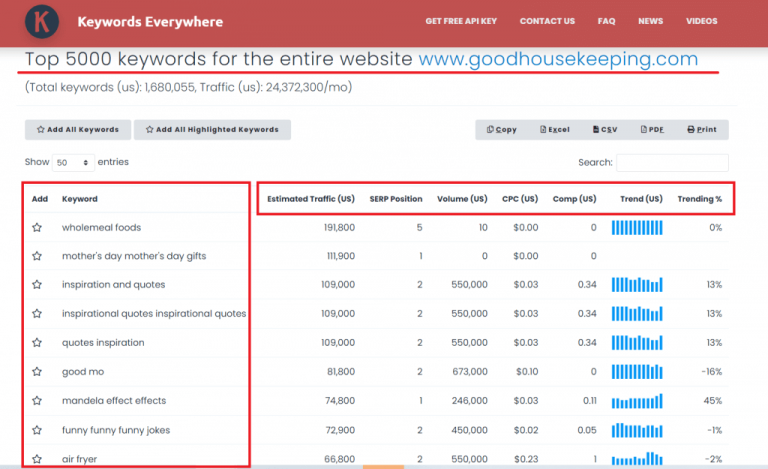Click 'quotes inspiration' keyword text
This screenshot has width=768, height=469.
(103, 343)
